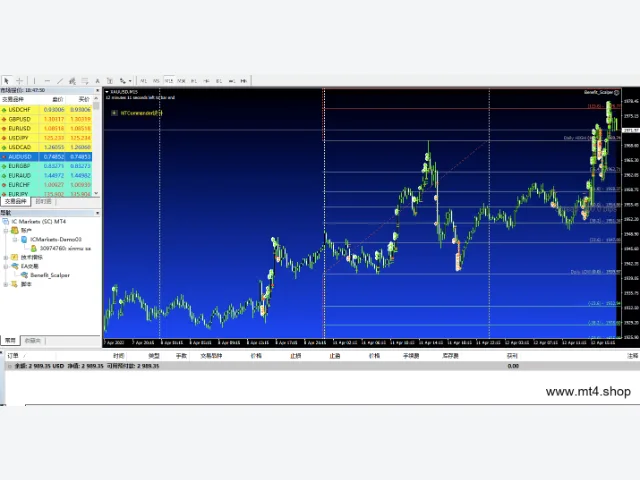Select the arrow cursor tool
640x480 pixels.
click(x=7, y=81)
